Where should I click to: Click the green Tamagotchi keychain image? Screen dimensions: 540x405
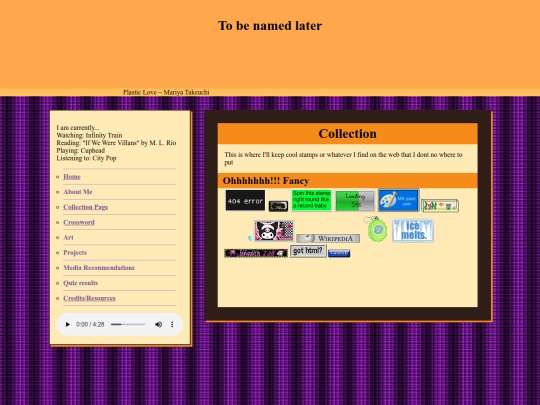point(376,229)
